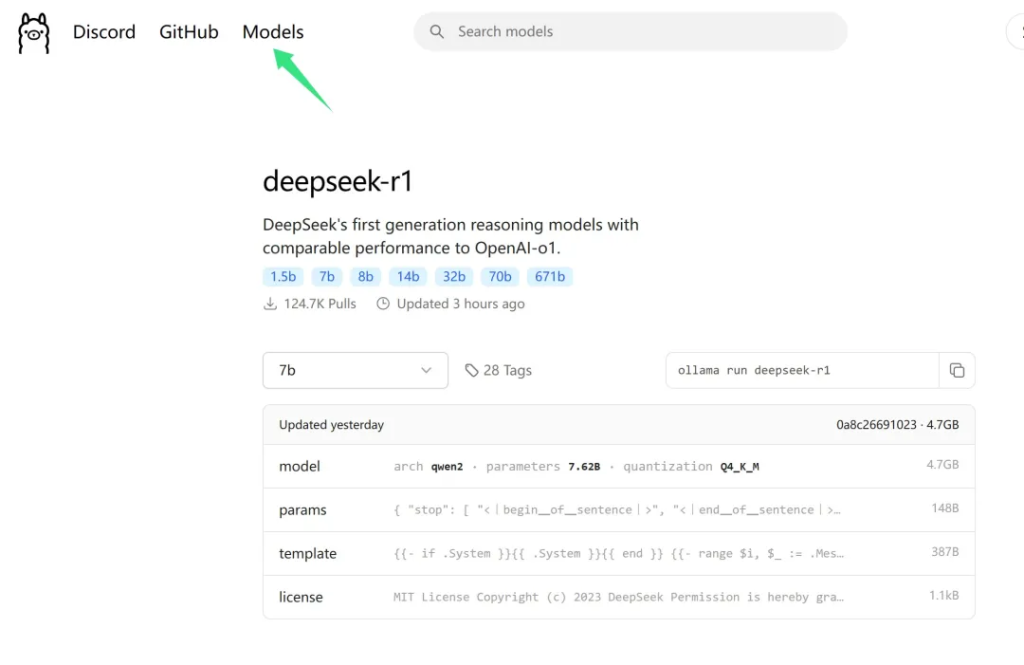Click the 0a8c26691023 · 4.7GB hash text
The width and height of the screenshot is (1024, 665).
tap(897, 425)
